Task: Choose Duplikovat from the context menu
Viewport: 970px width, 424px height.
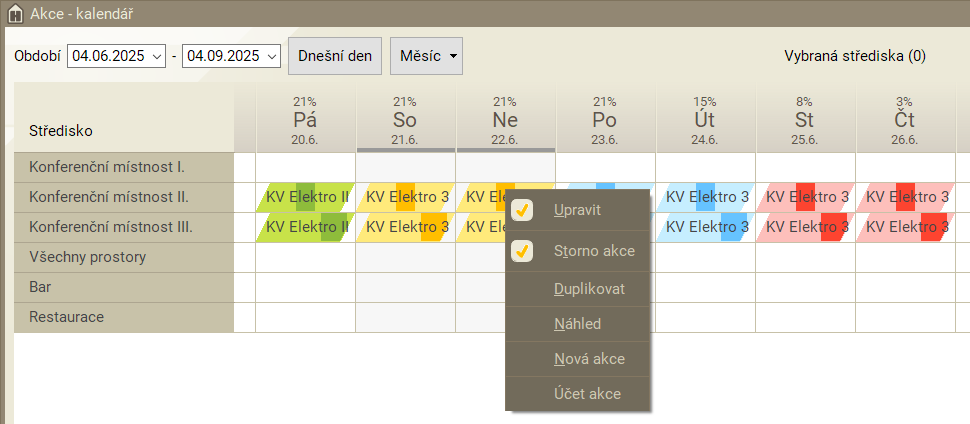Action: 589,288
